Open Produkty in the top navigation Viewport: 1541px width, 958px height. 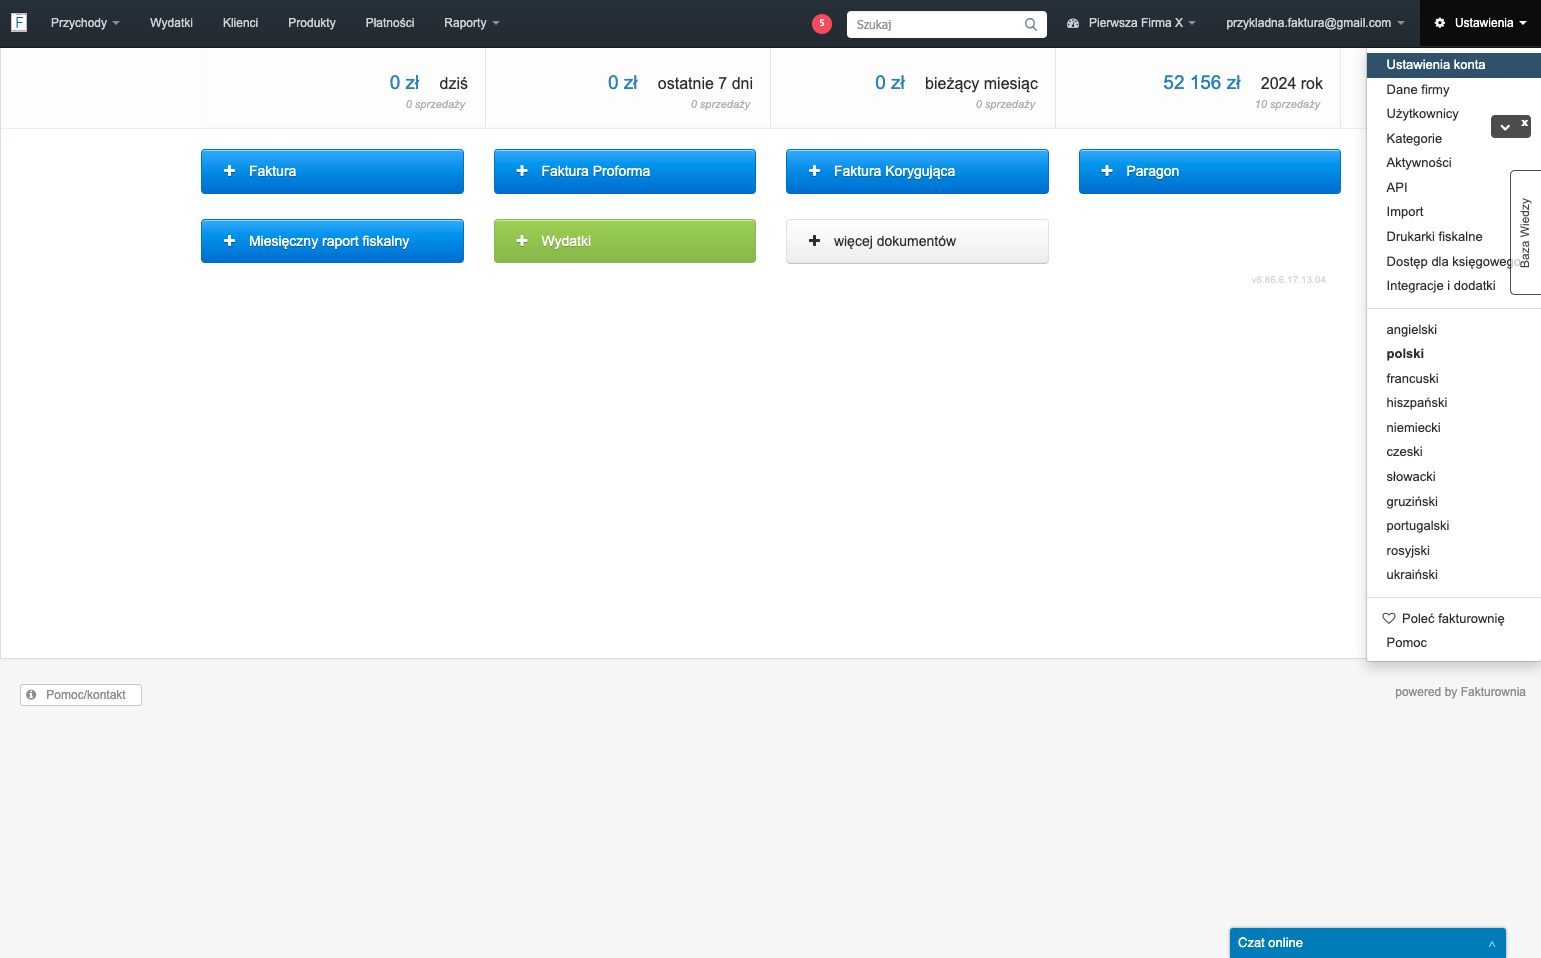[312, 23]
